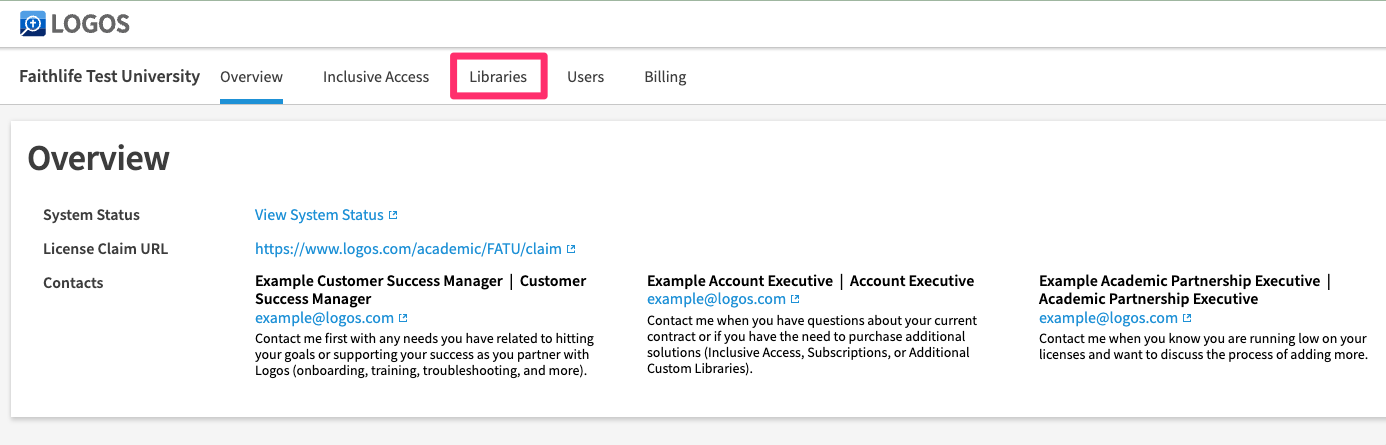Click the License Claim URL label
The height and width of the screenshot is (445, 1386).
pyautogui.click(x=105, y=249)
